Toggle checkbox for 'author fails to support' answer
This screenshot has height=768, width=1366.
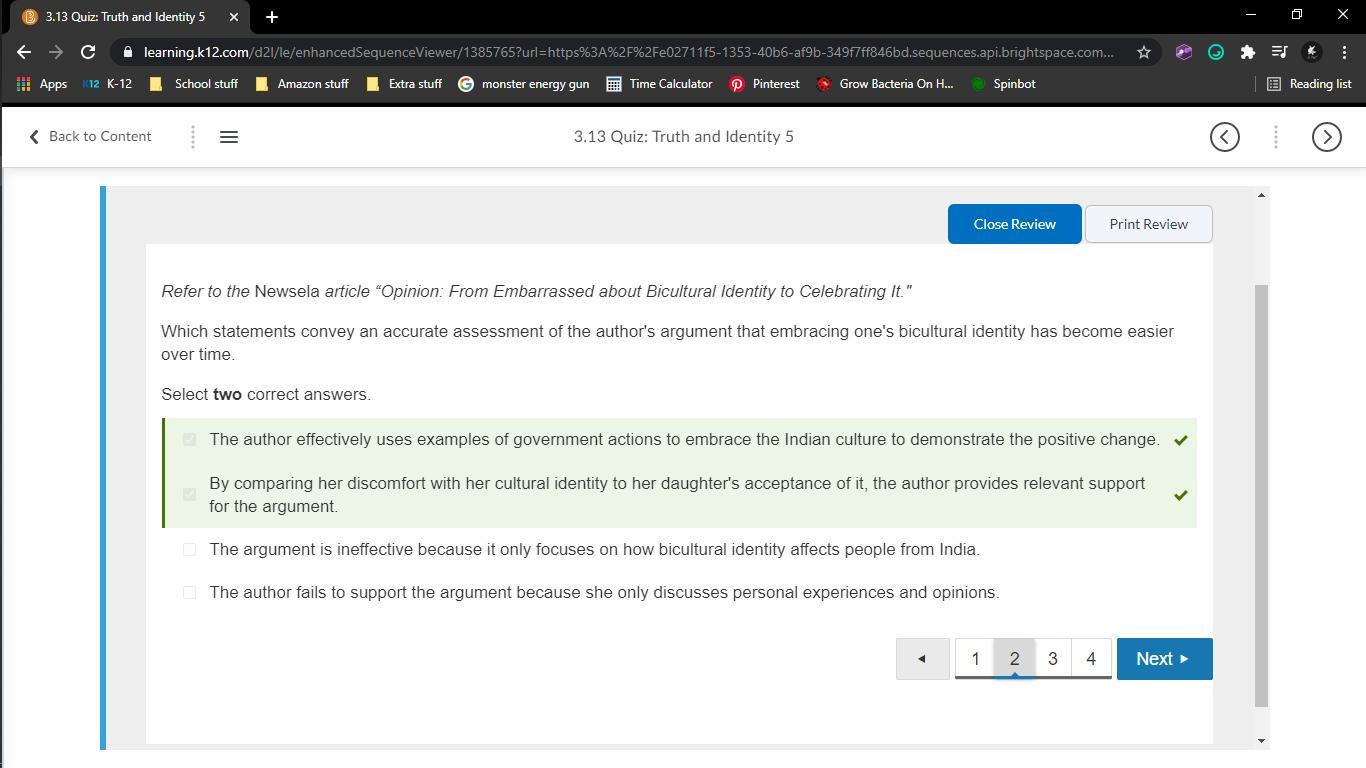tap(190, 593)
